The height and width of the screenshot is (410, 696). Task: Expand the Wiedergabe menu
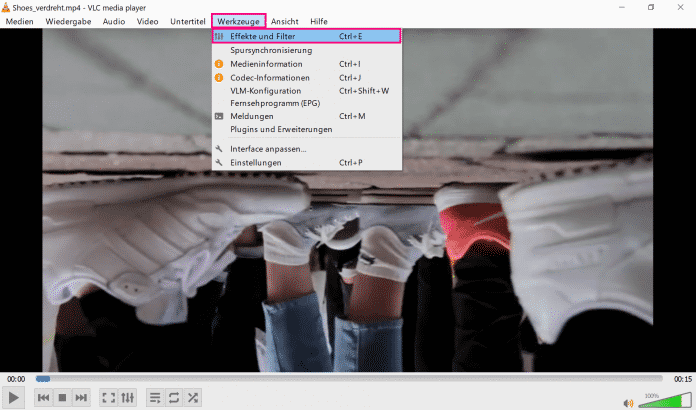[x=71, y=21]
